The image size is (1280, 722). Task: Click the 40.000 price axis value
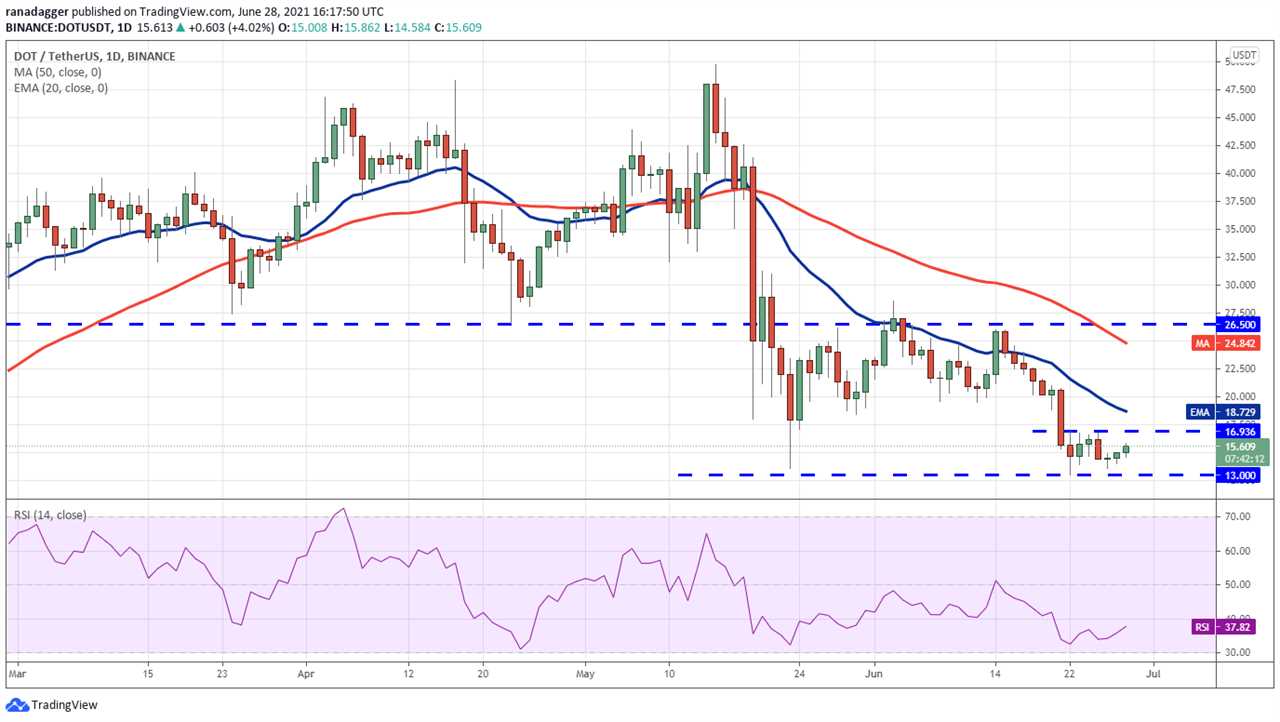[x=1241, y=173]
